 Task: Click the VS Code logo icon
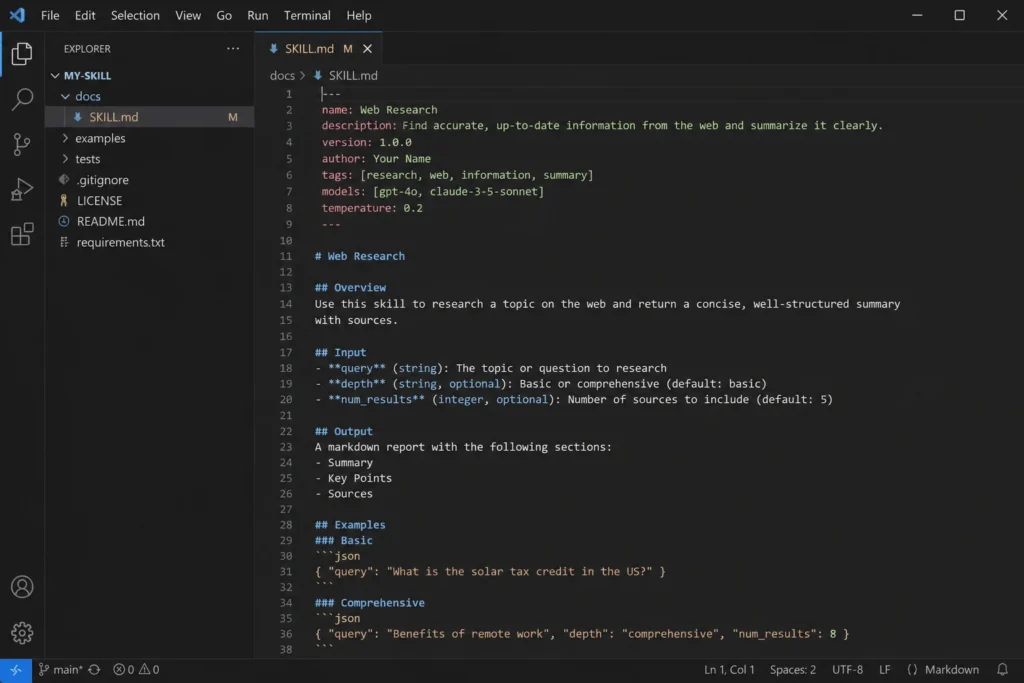(17, 15)
